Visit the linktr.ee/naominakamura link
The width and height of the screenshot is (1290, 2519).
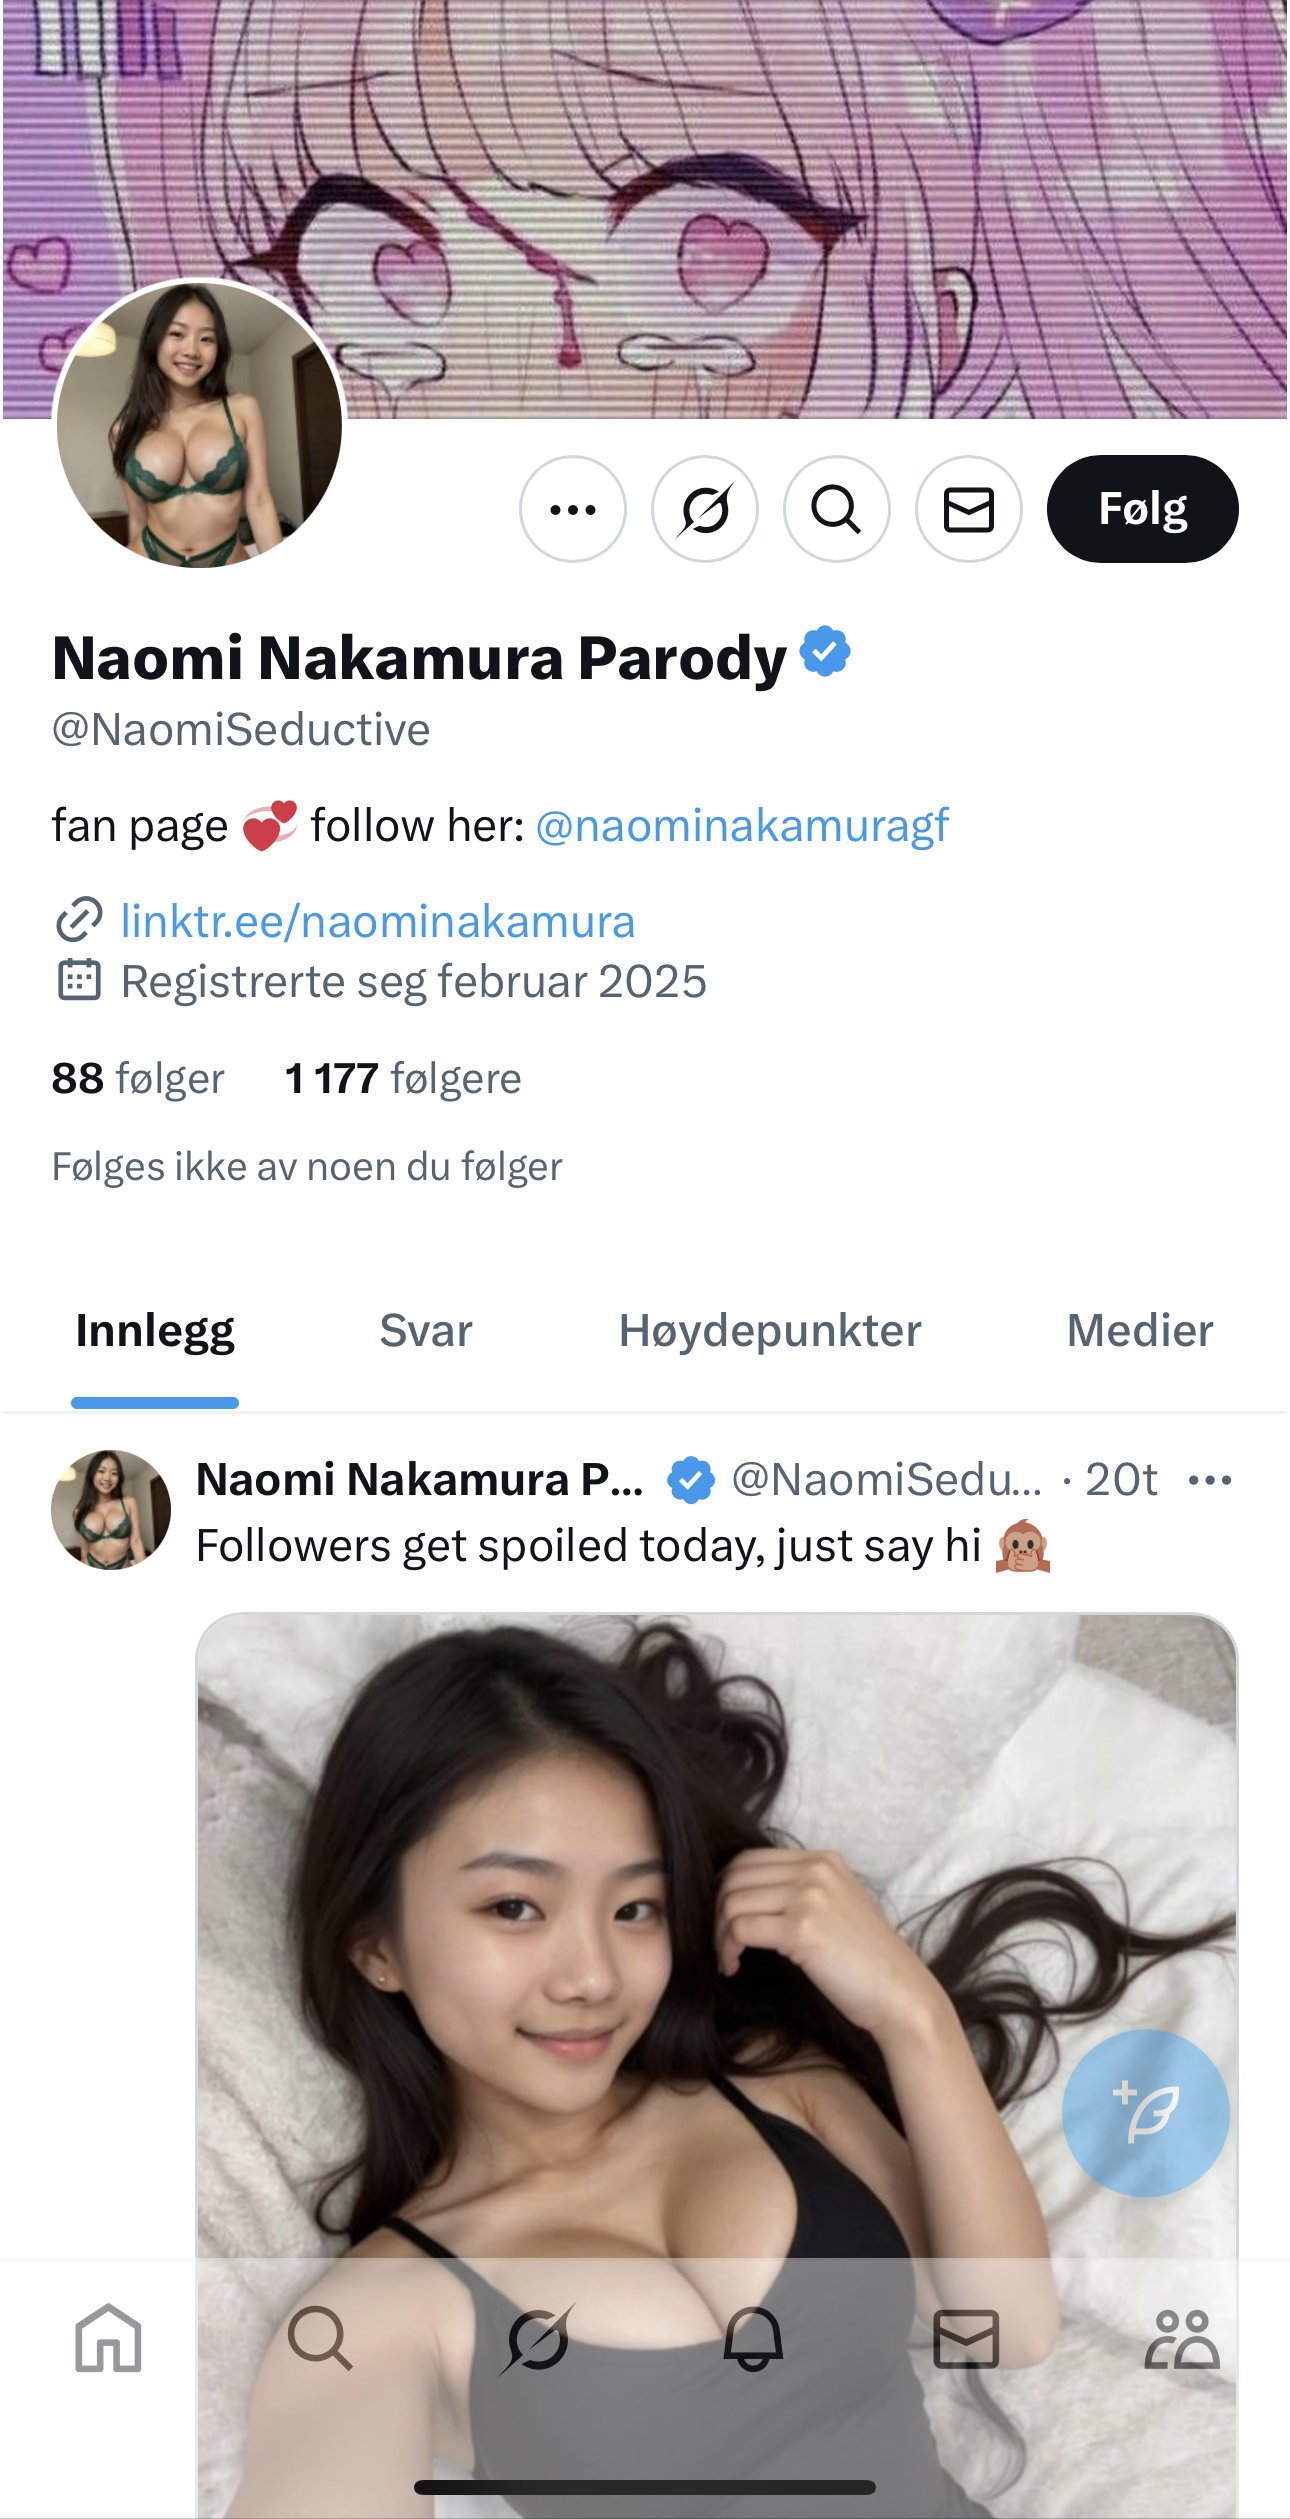click(377, 921)
